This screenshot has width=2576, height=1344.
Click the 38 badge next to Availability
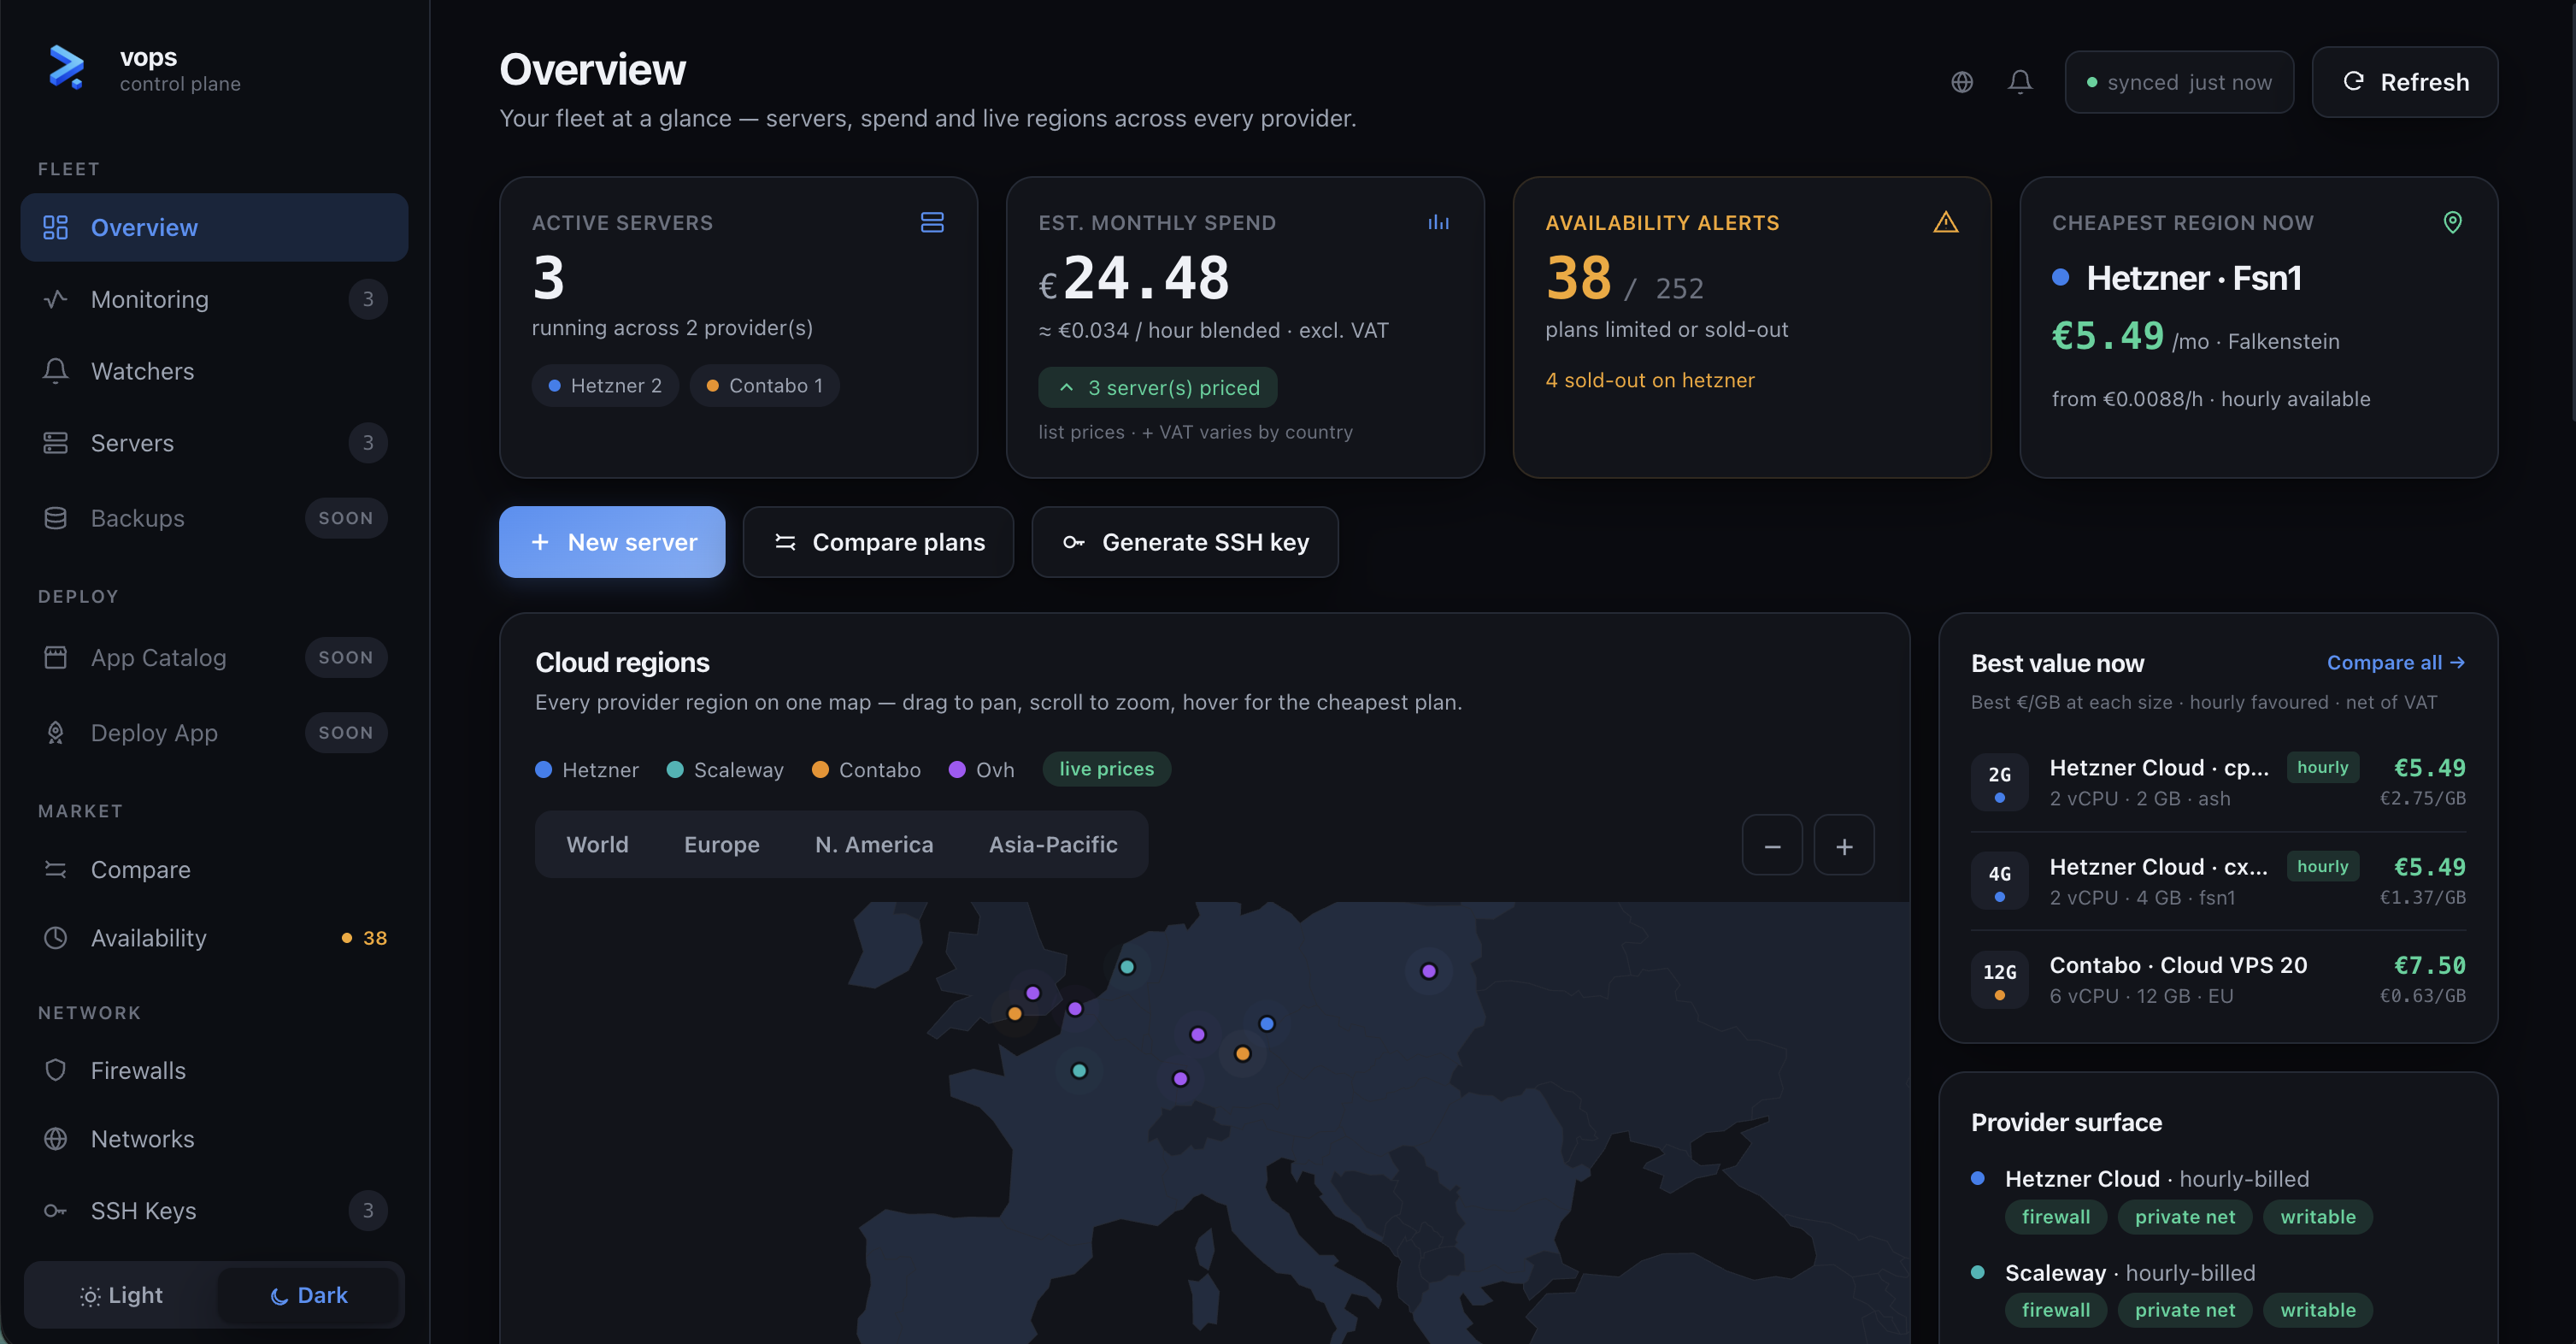click(365, 938)
